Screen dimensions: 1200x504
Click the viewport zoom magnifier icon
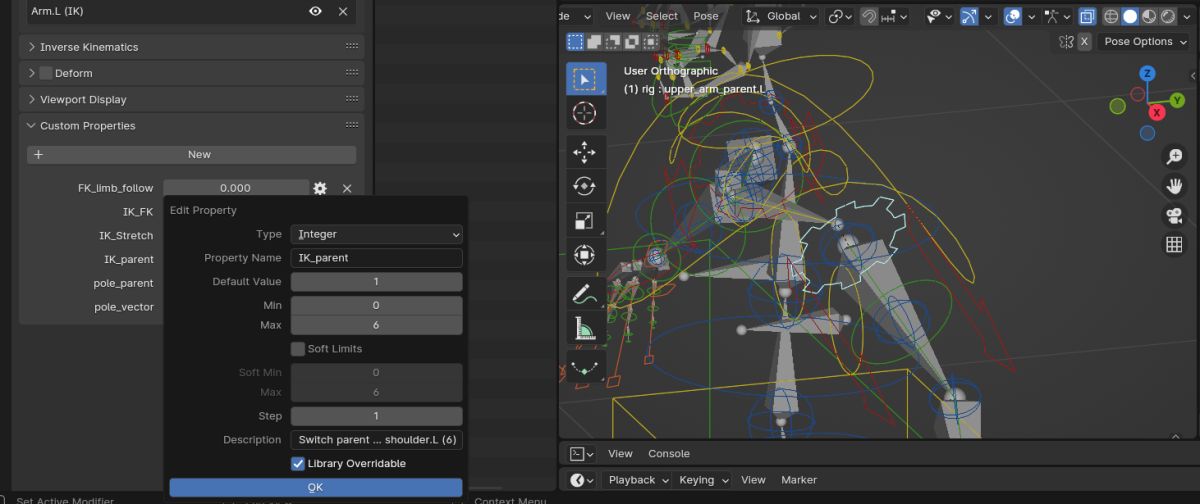point(1174,157)
